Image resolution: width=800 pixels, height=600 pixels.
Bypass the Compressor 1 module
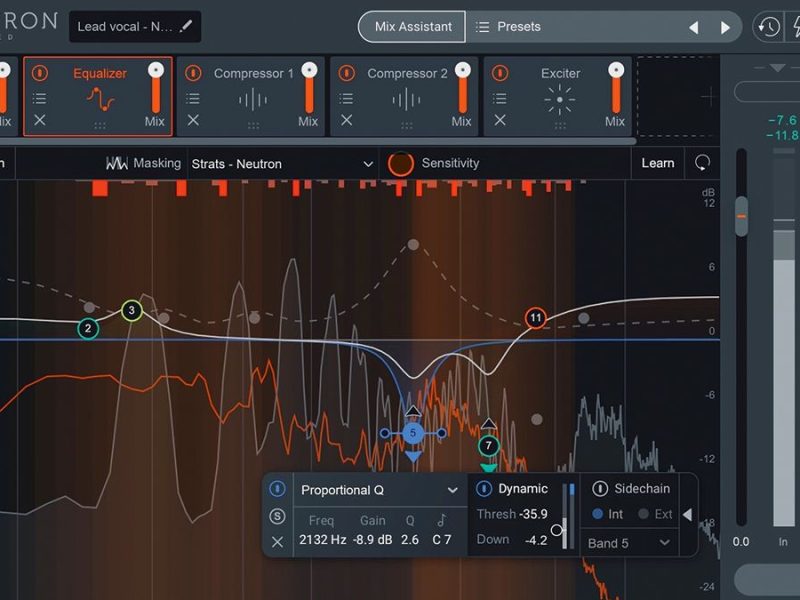pos(193,73)
